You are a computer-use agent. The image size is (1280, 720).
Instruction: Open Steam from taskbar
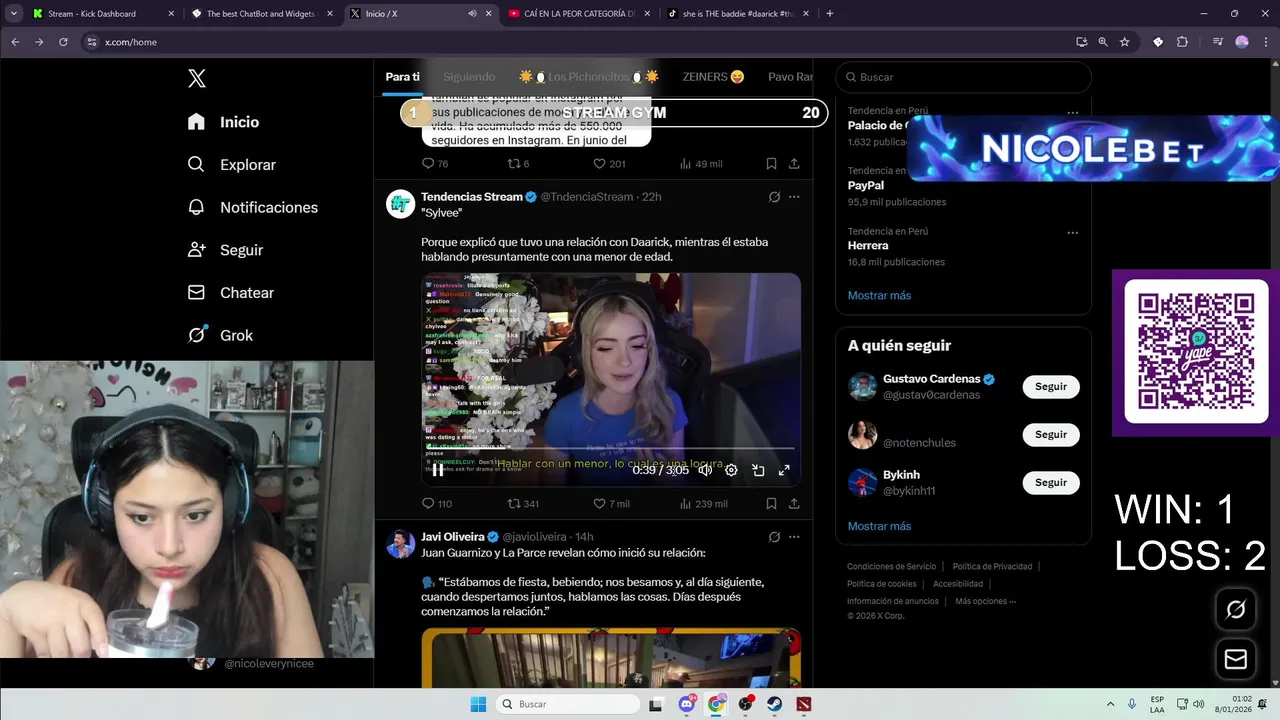[775, 704]
